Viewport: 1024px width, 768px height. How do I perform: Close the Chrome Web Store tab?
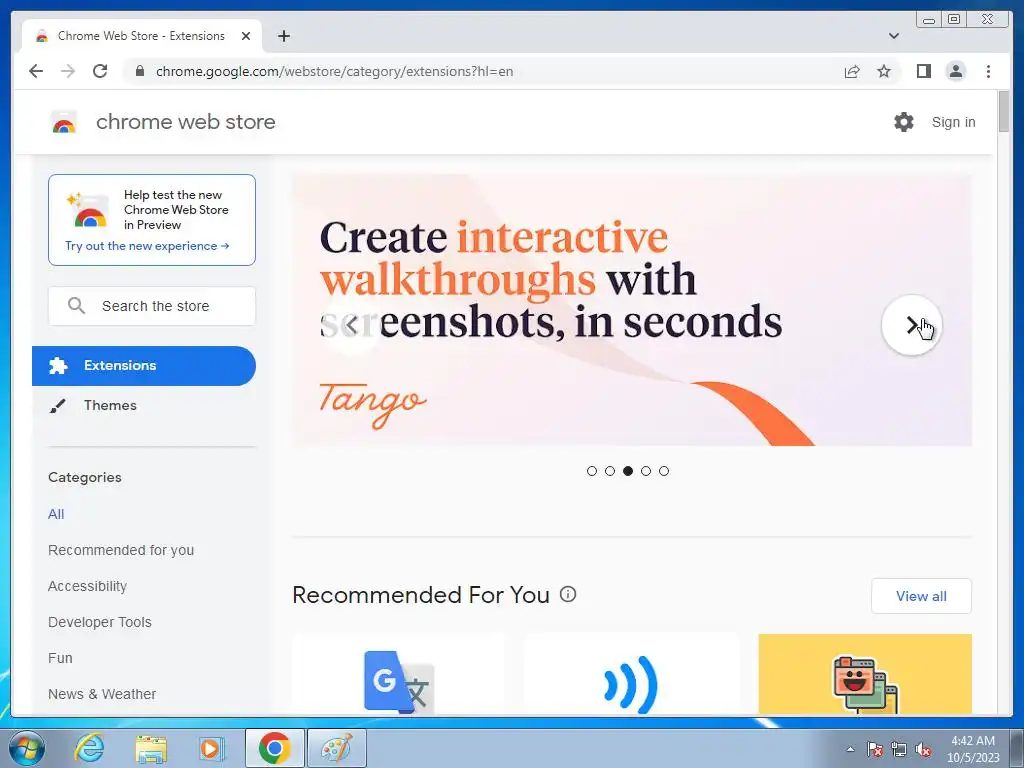[x=246, y=36]
